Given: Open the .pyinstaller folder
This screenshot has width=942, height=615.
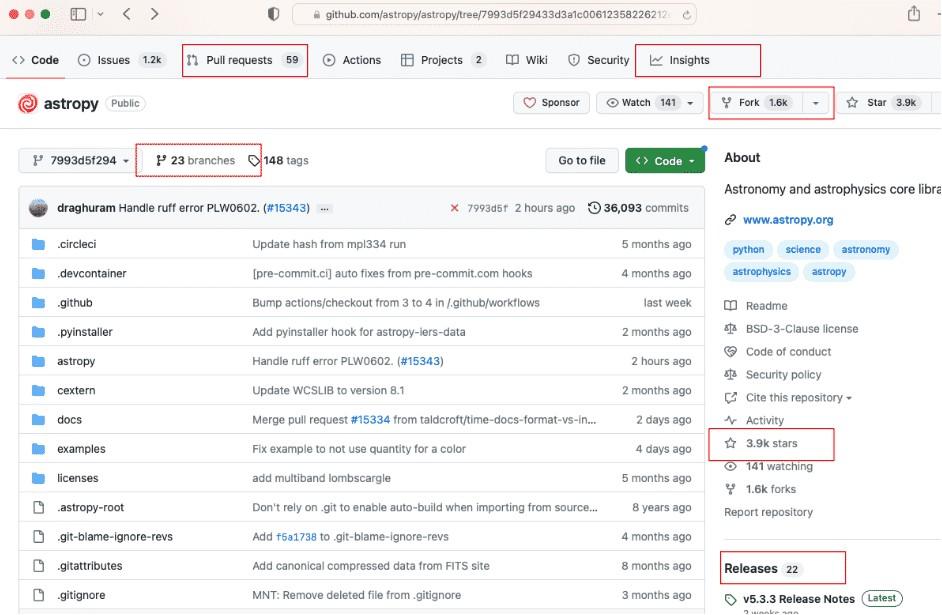Looking at the screenshot, I should coord(85,332).
